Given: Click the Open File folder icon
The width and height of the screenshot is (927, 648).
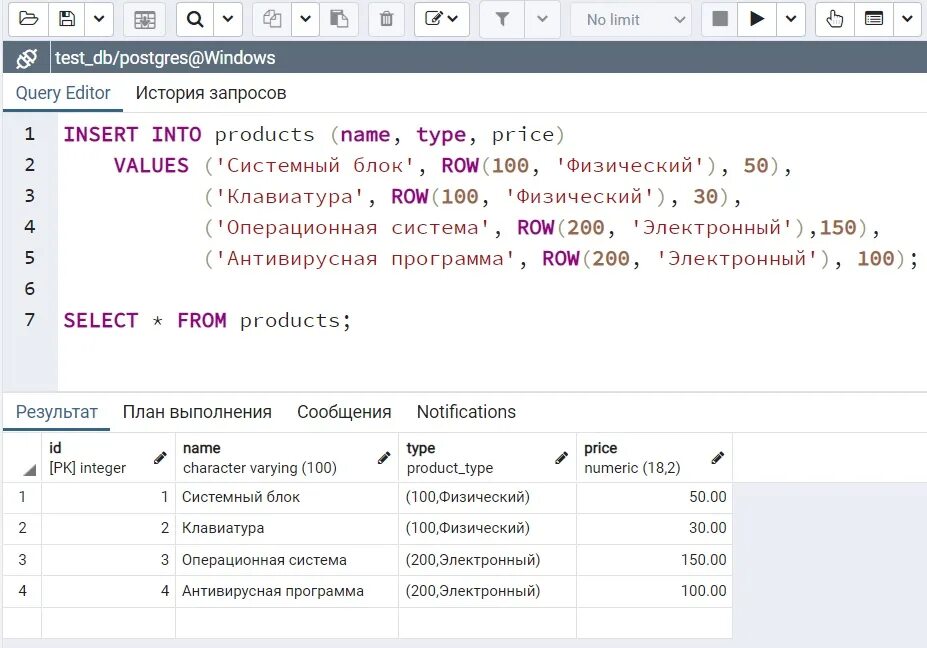Looking at the screenshot, I should pyautogui.click(x=28, y=19).
